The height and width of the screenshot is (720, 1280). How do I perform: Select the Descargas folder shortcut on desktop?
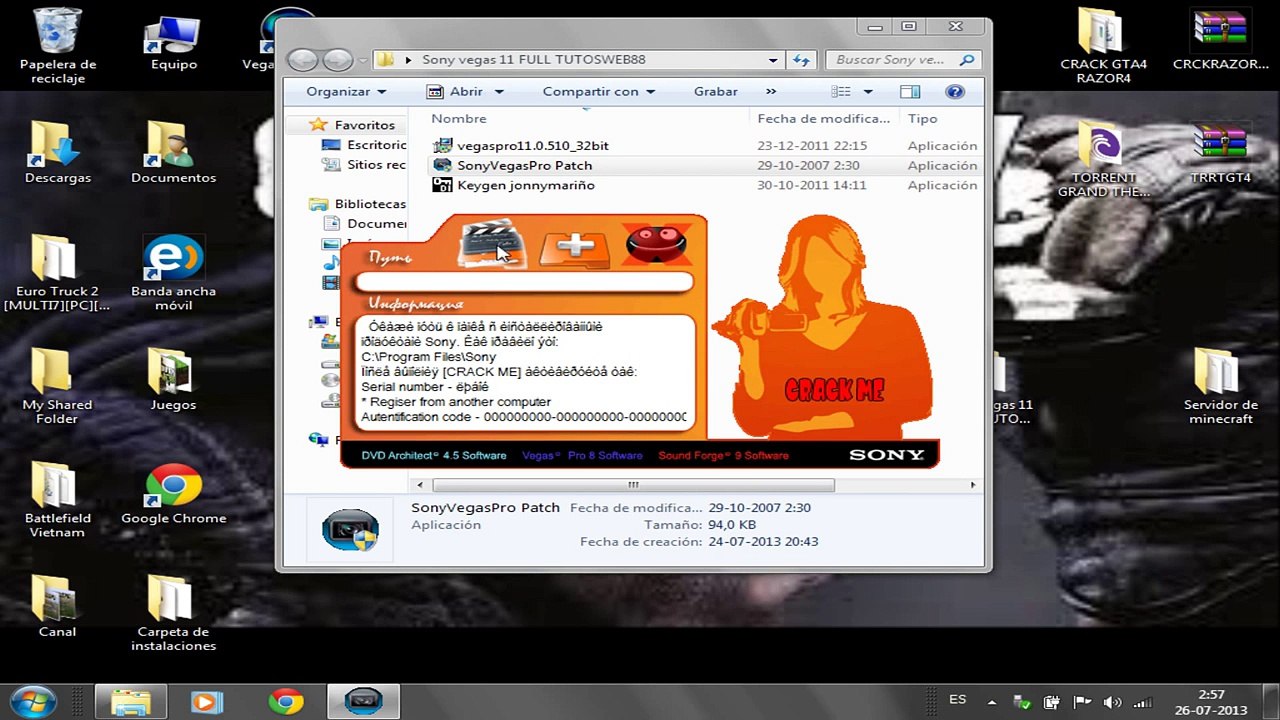coord(58,152)
